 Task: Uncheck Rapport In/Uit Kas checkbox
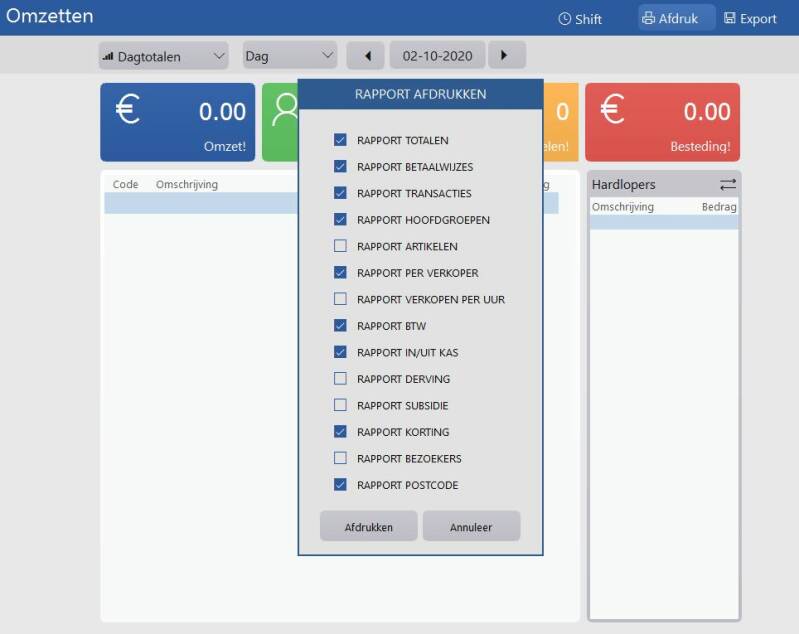(340, 352)
